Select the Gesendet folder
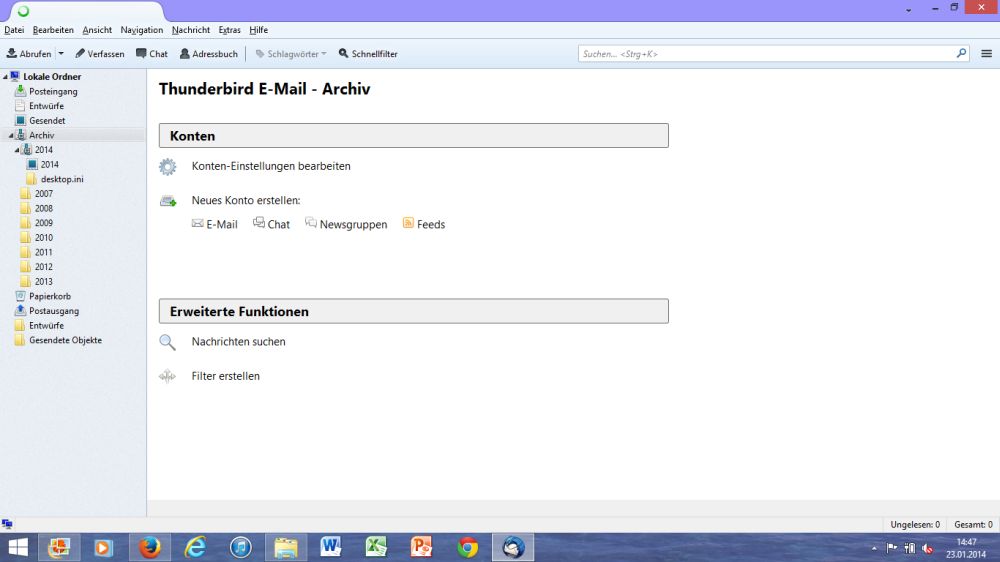 (x=47, y=121)
